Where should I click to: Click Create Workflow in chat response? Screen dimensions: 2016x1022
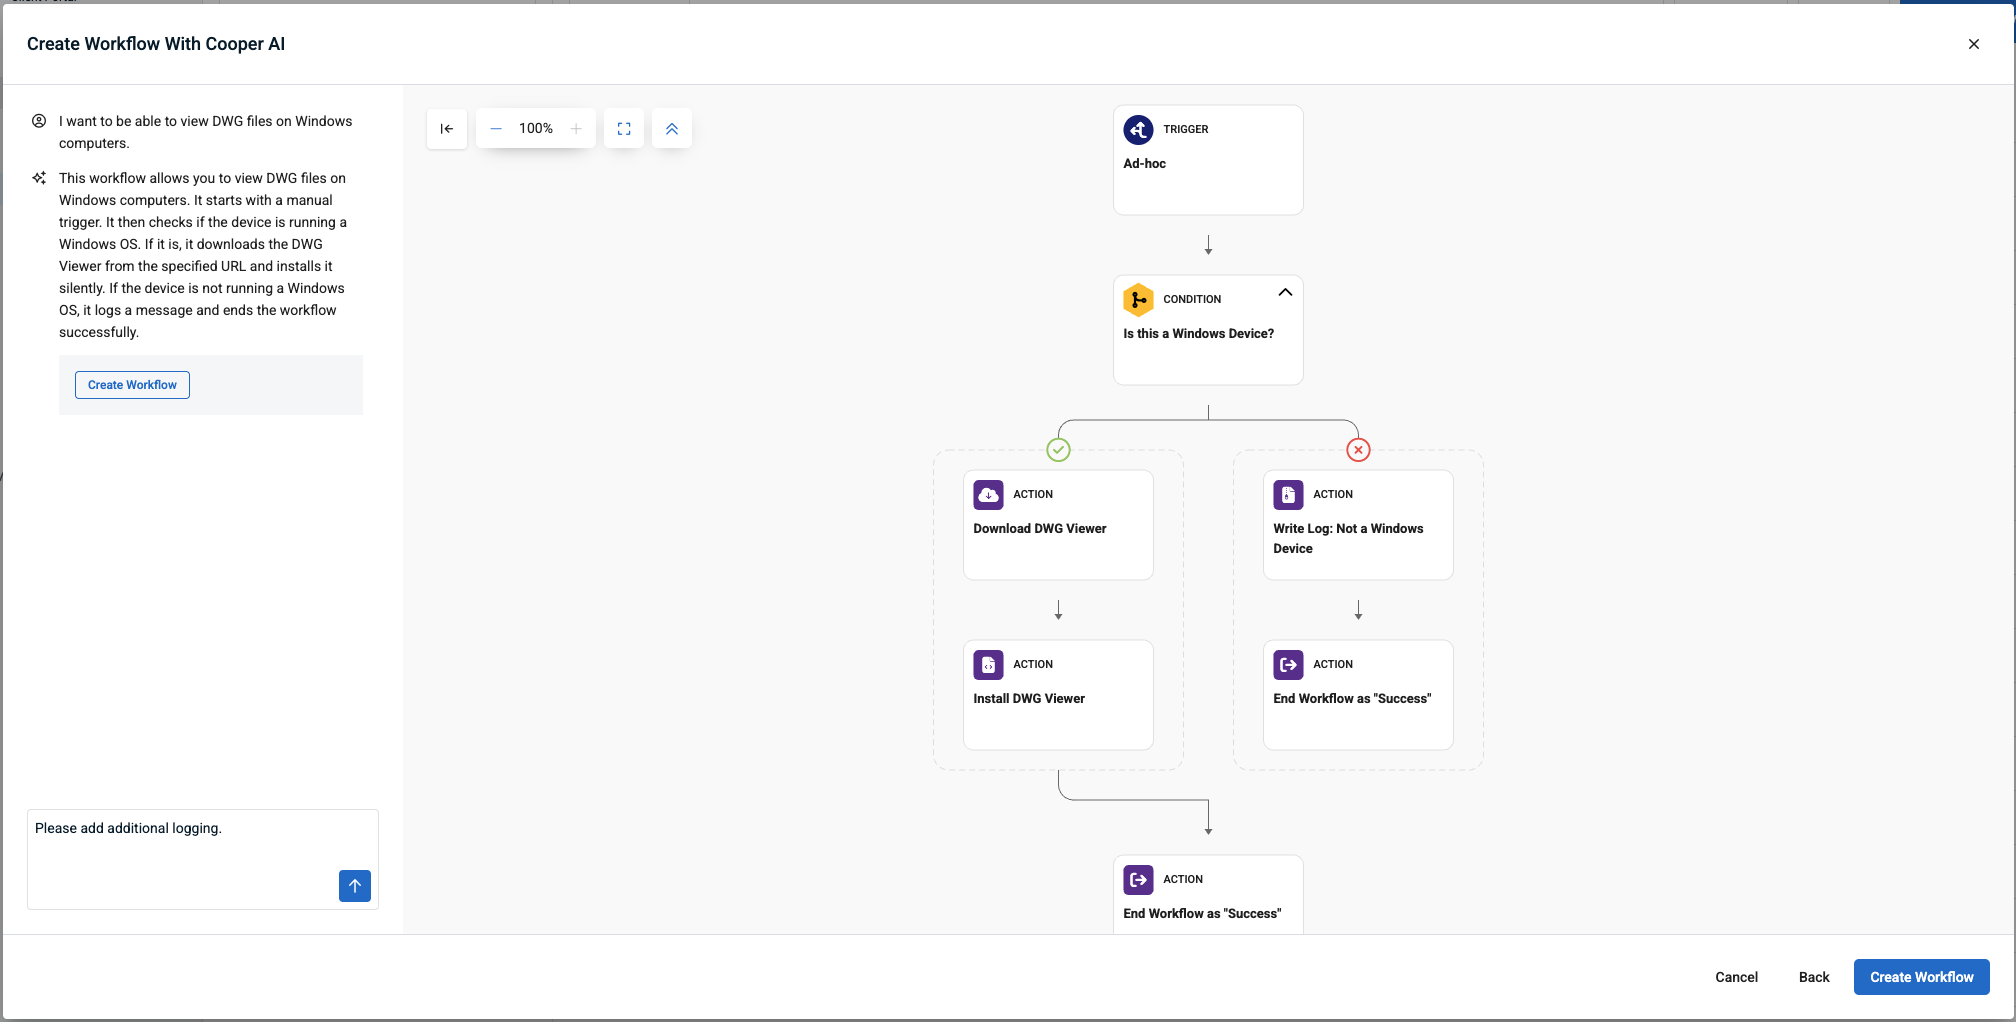pyautogui.click(x=132, y=385)
